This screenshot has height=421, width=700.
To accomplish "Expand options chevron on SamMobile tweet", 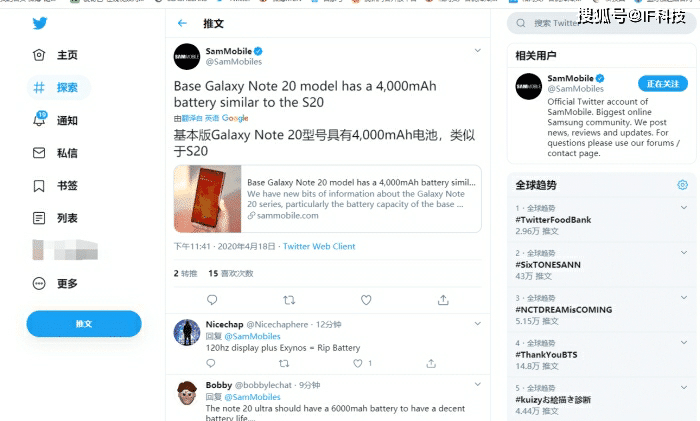I will tap(478, 50).
